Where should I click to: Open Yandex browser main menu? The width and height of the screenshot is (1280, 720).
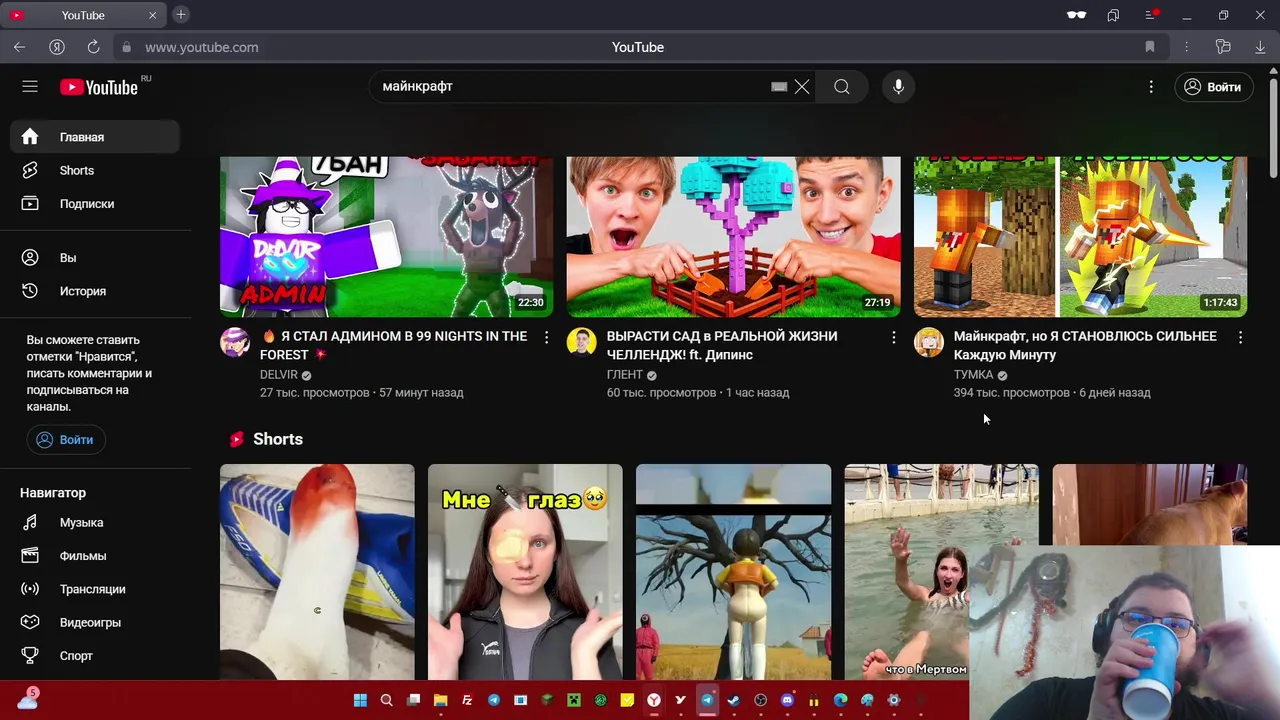pyautogui.click(x=1150, y=15)
